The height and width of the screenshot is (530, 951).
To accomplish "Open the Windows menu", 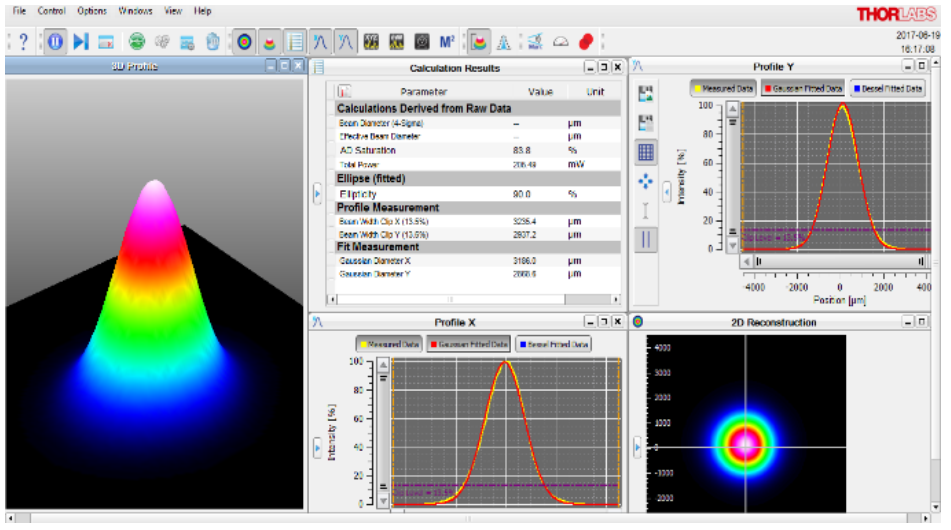I will pos(135,11).
